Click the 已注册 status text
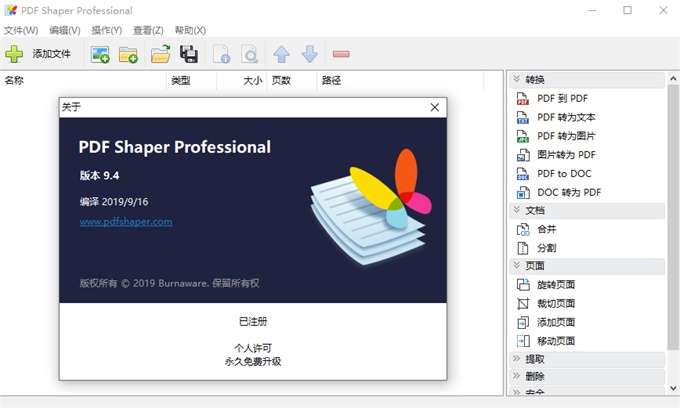680x408 pixels. coord(253,321)
